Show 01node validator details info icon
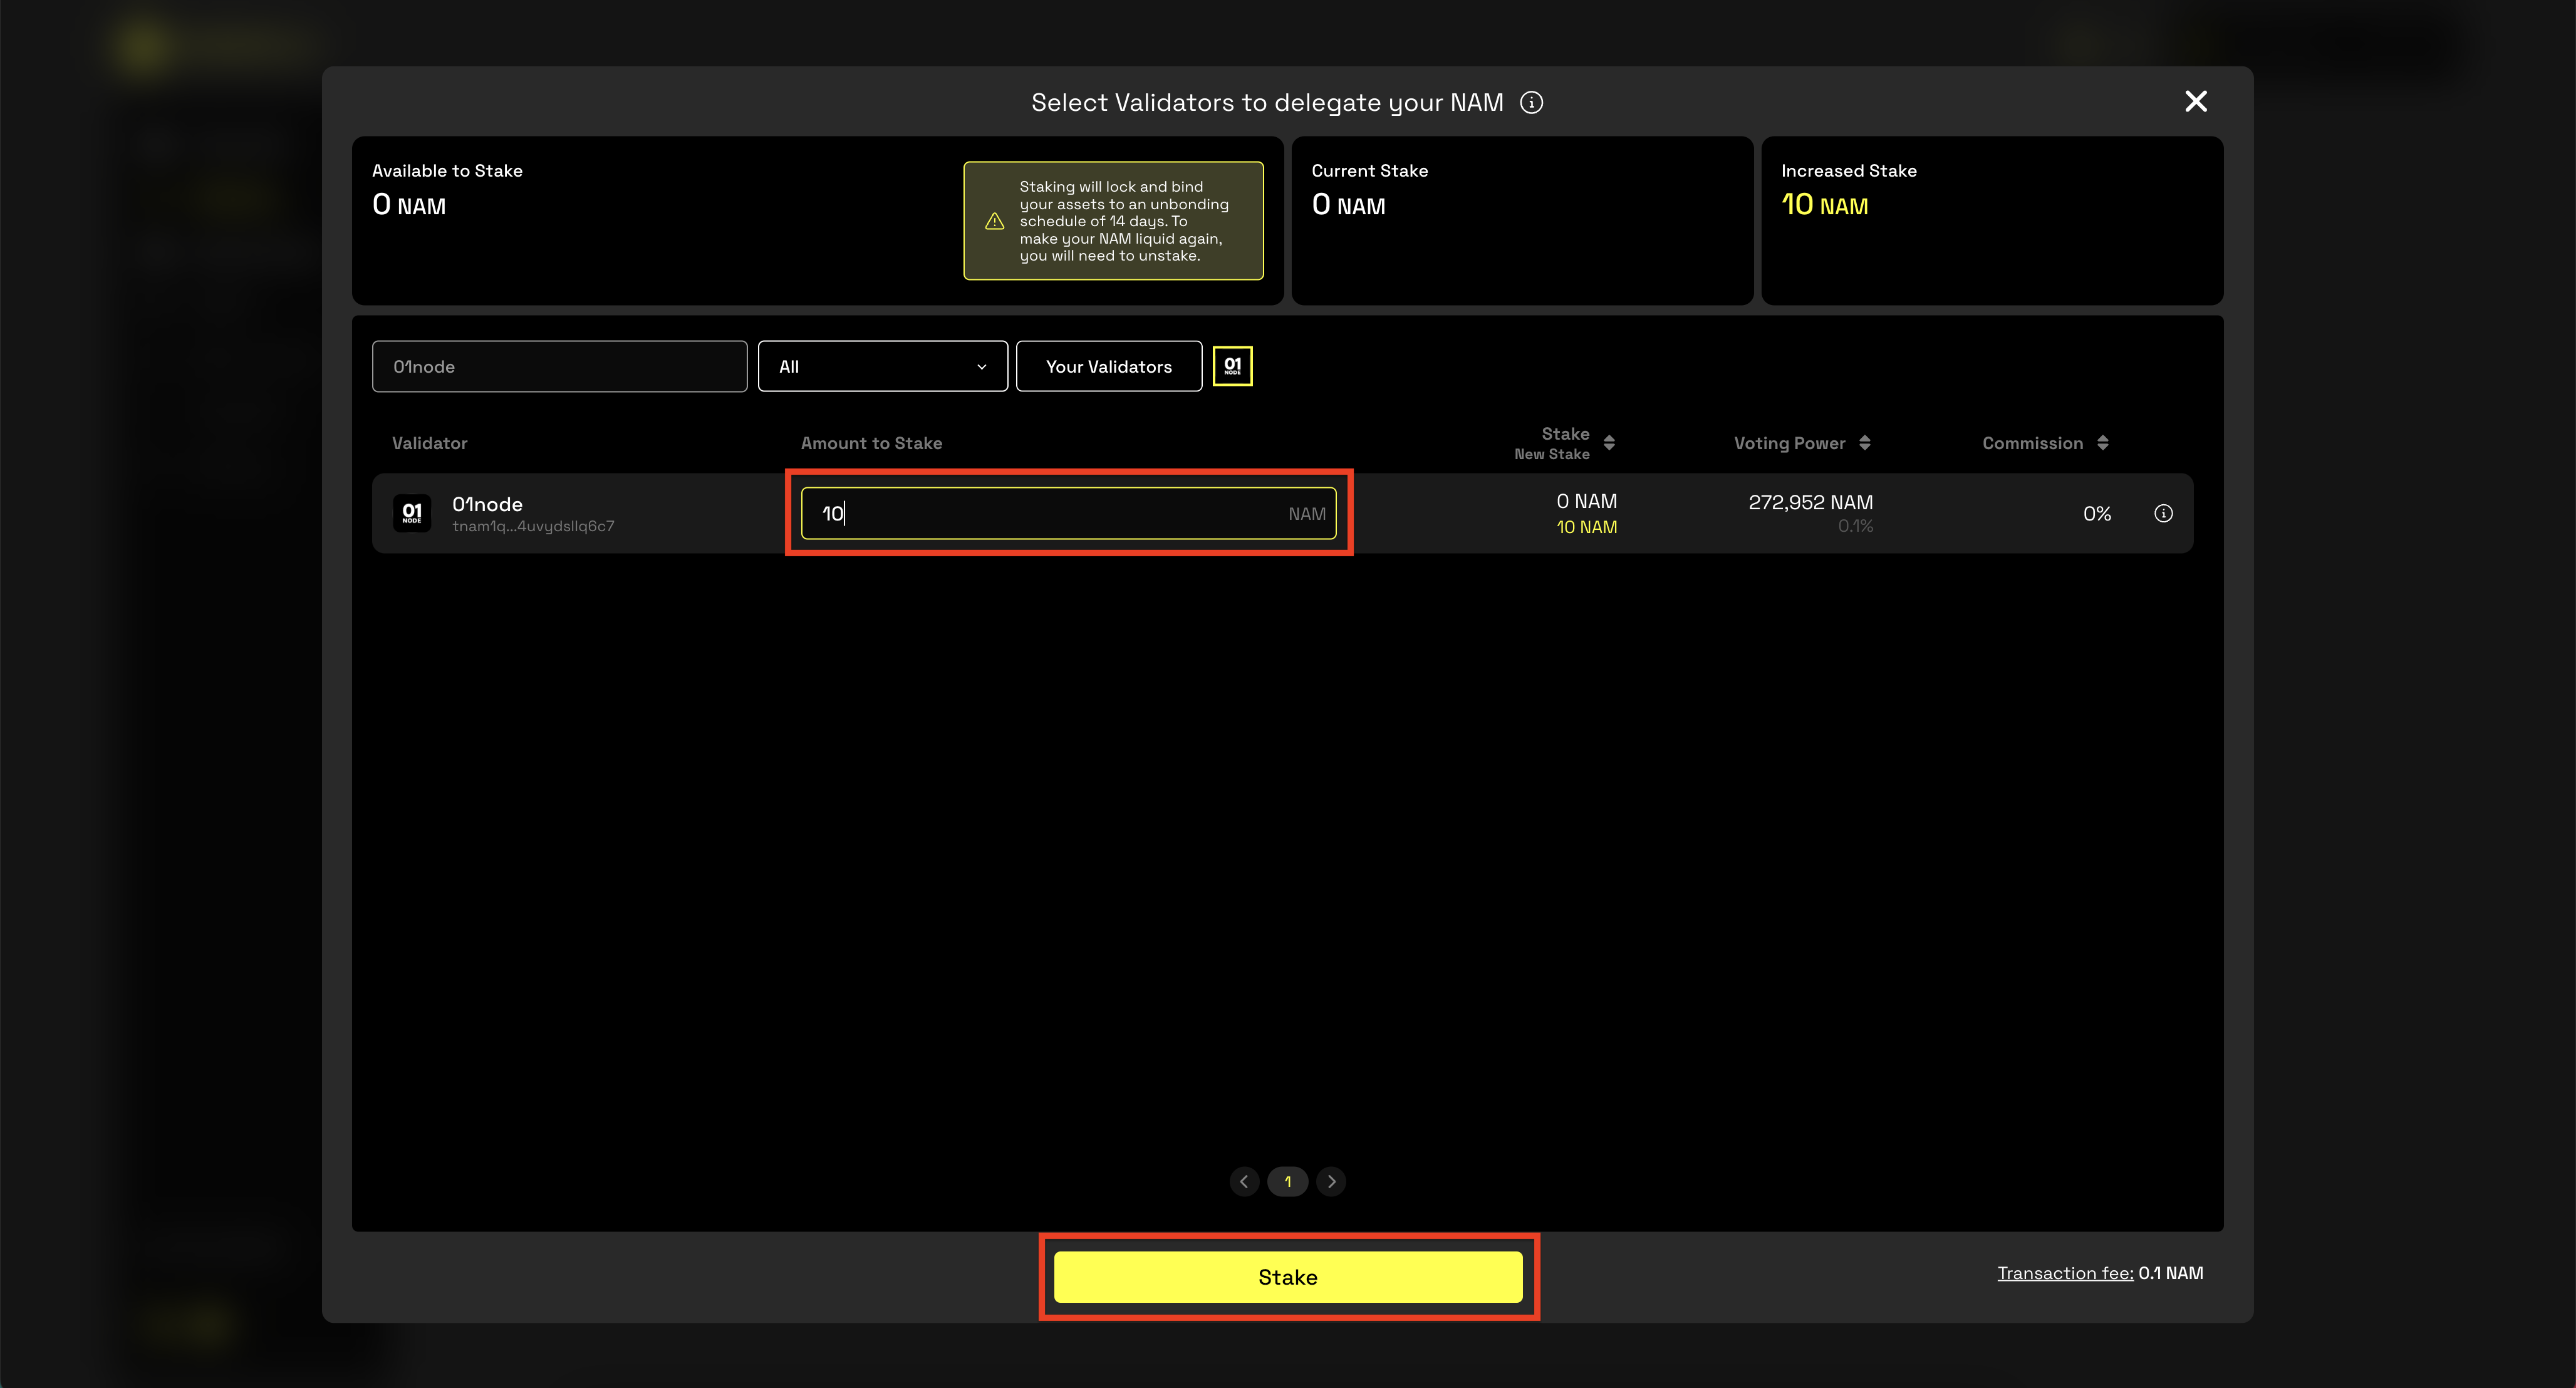 pyautogui.click(x=2163, y=513)
